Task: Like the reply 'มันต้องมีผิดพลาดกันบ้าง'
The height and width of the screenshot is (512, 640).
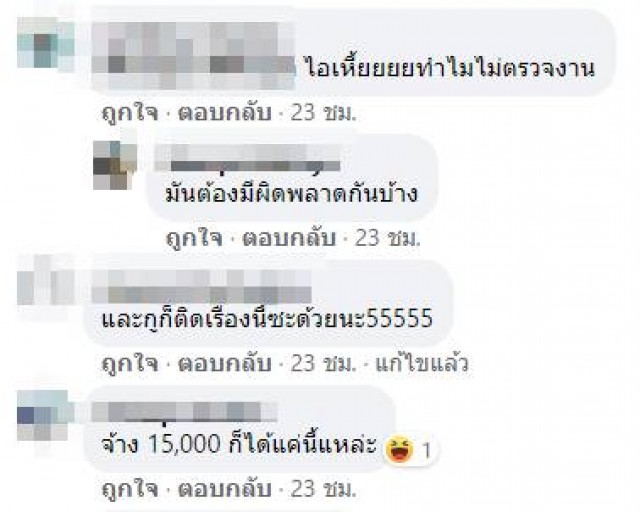Action: [x=194, y=238]
